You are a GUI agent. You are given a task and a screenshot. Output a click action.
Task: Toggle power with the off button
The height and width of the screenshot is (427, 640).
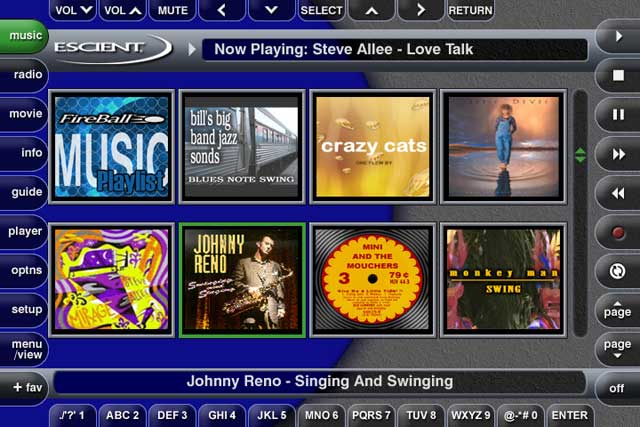tap(617, 388)
